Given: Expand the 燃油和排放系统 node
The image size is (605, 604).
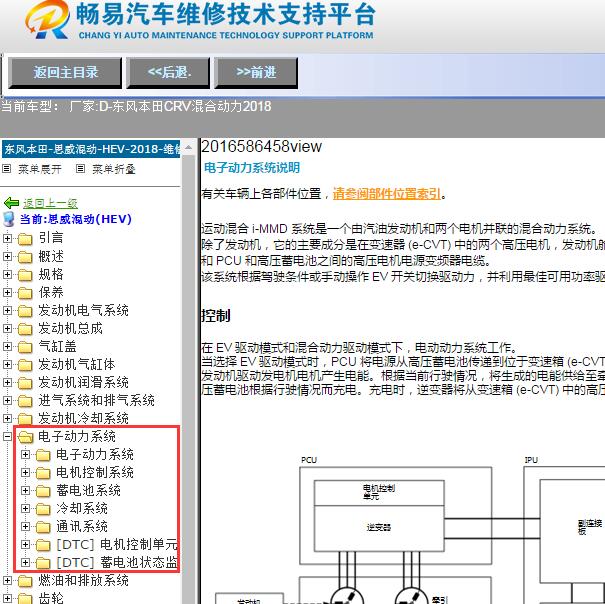Looking at the screenshot, I should coord(7,580).
